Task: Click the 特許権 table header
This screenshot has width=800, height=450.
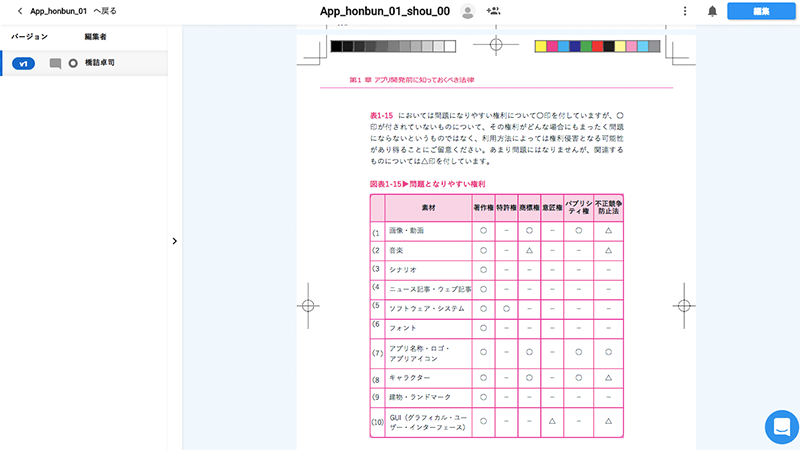Action: 506,208
